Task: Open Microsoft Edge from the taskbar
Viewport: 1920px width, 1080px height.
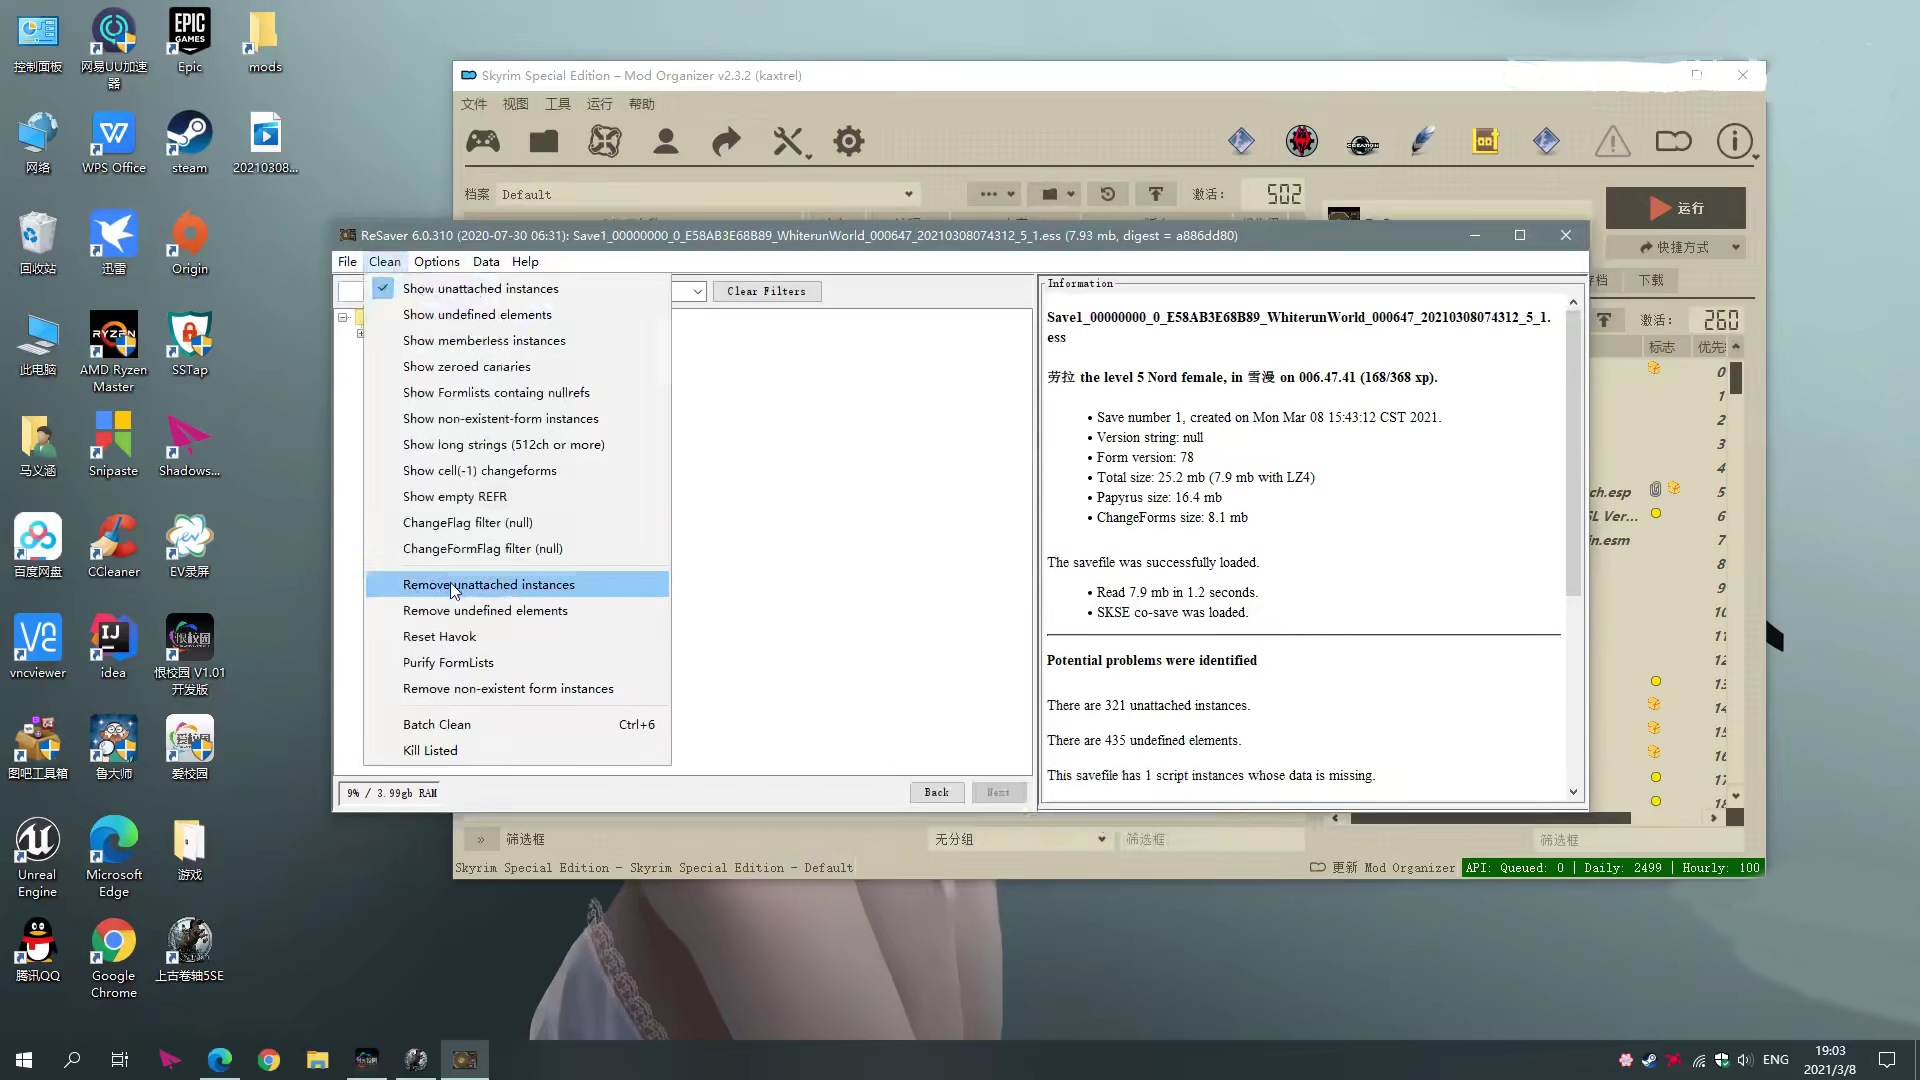Action: click(219, 1060)
